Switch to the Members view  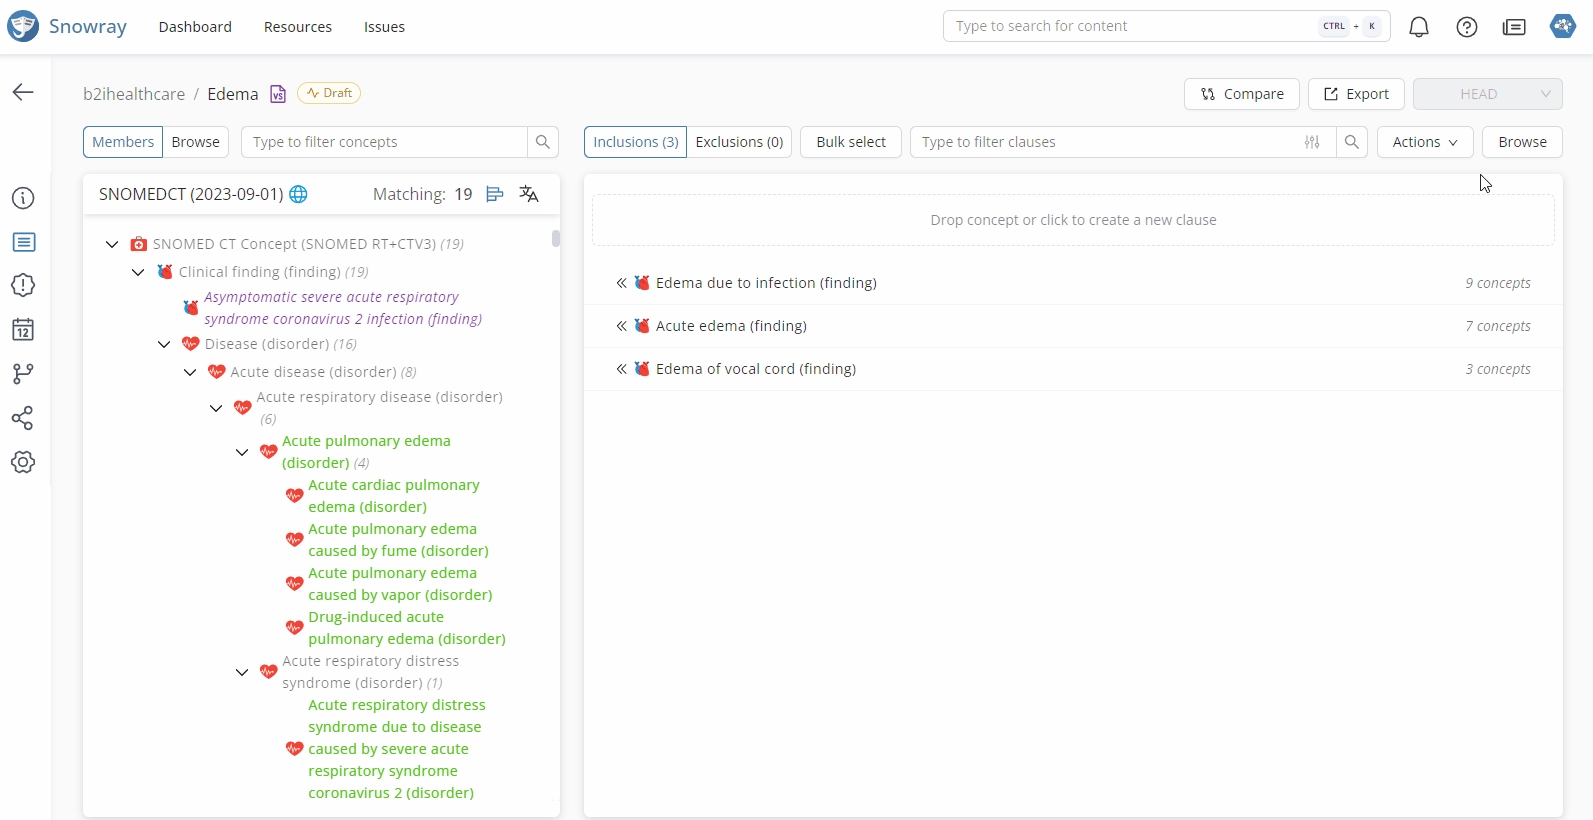[x=123, y=142]
